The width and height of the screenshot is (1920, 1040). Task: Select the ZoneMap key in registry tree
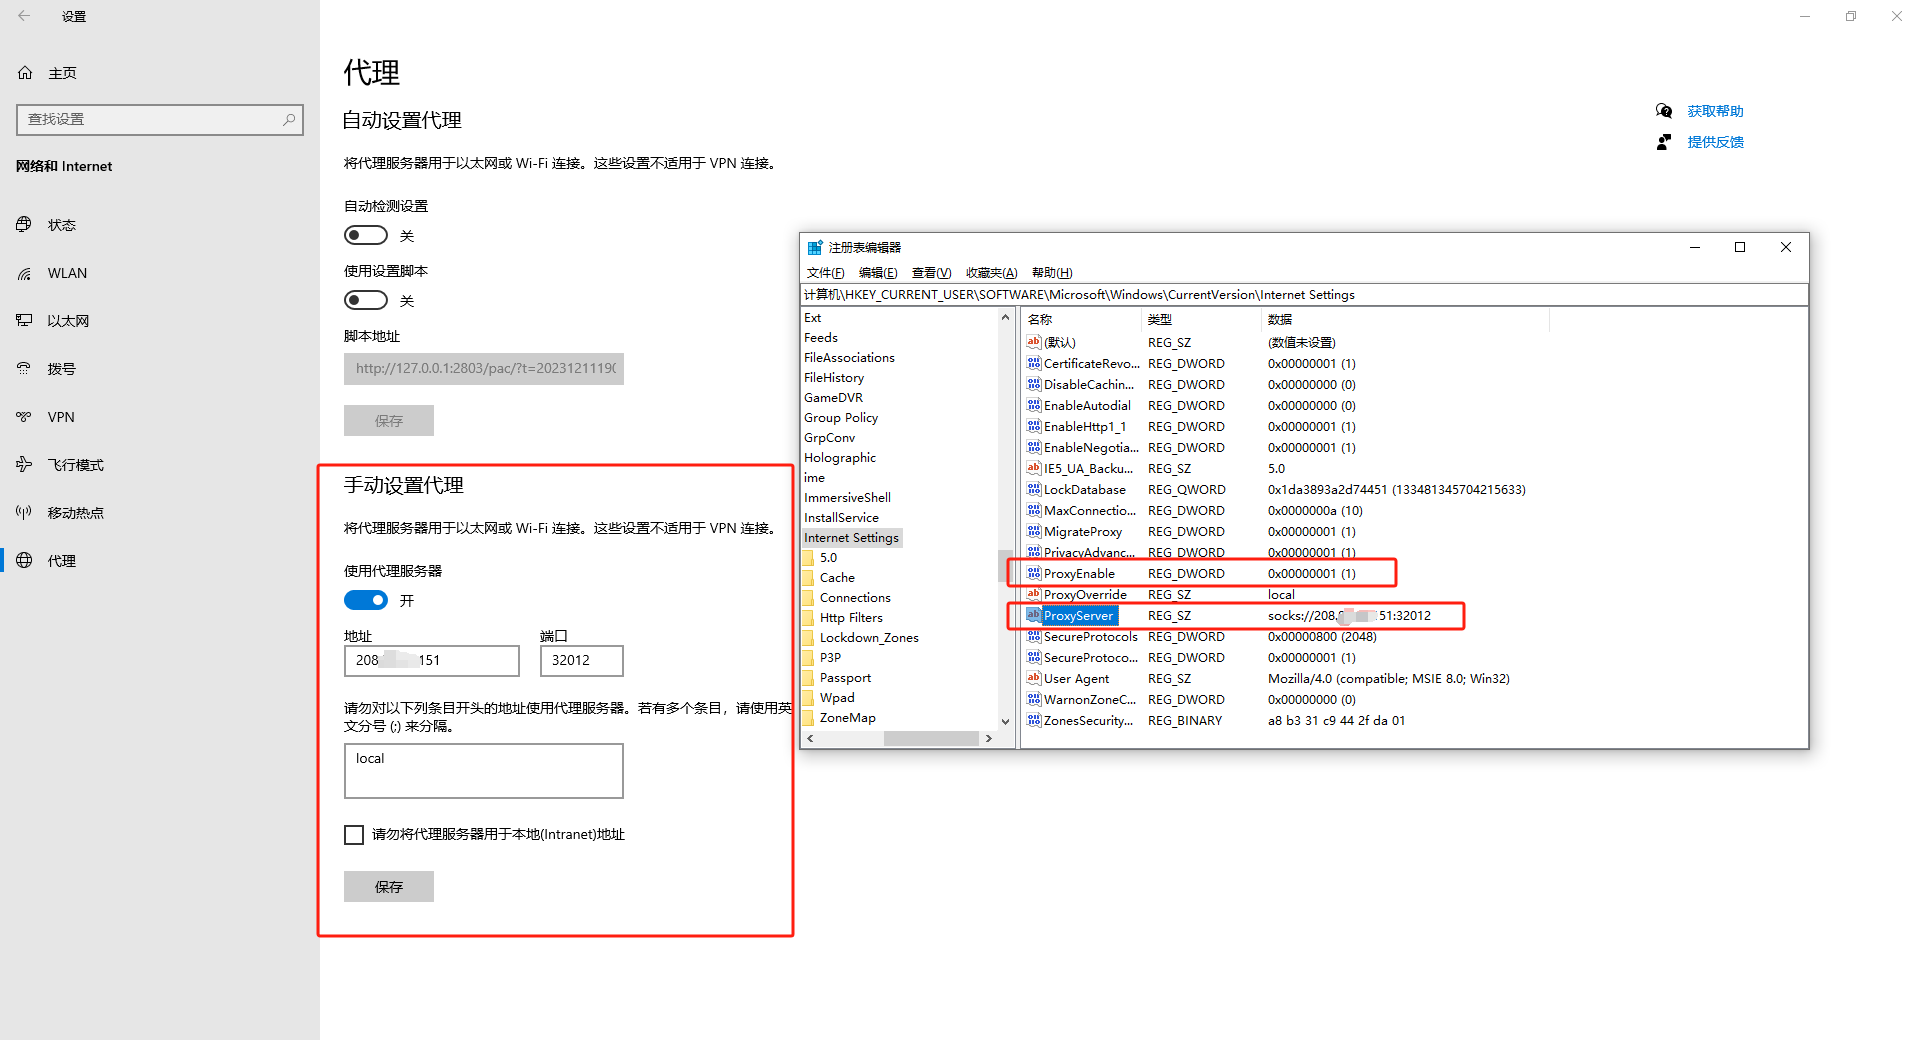(x=848, y=718)
